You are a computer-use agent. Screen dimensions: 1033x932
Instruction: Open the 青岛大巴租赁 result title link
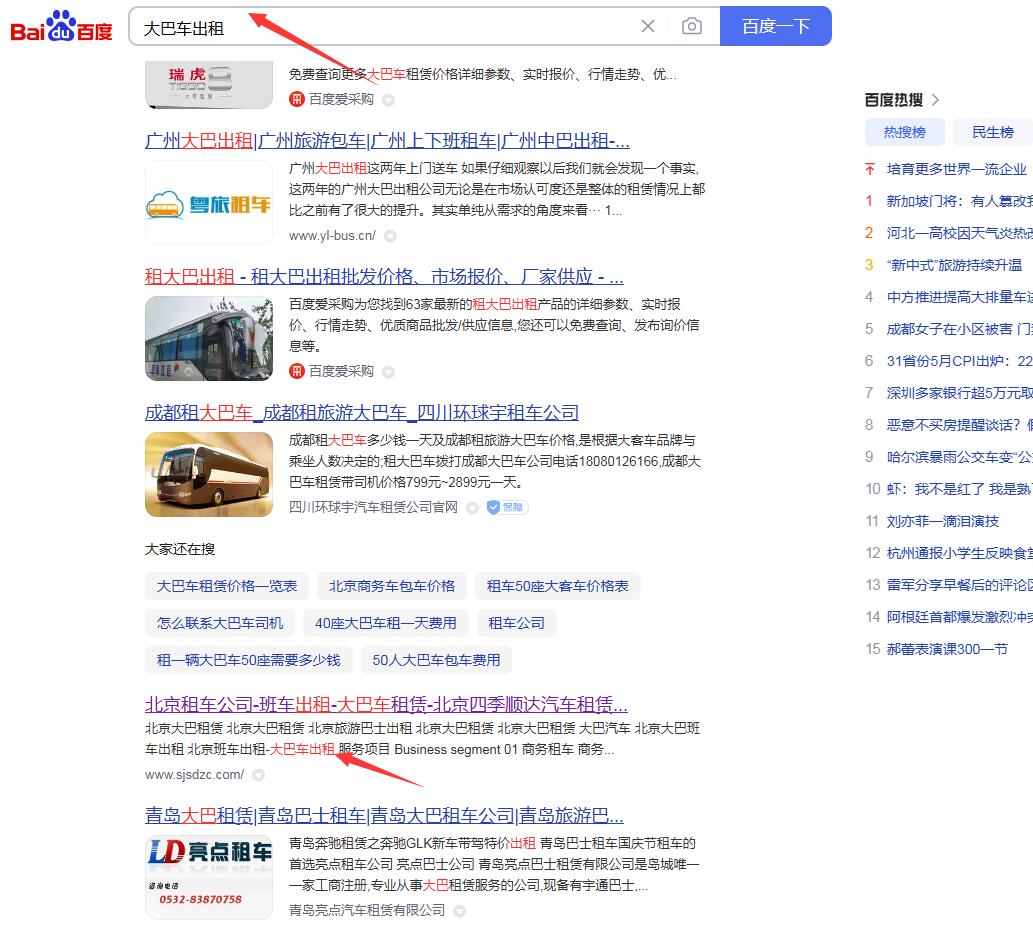[384, 816]
